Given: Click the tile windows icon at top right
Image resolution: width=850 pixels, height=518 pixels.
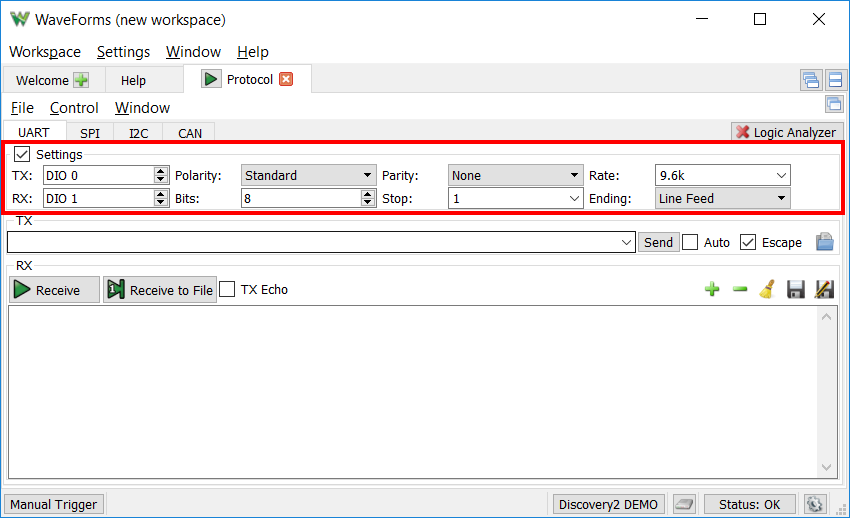Looking at the screenshot, I should 835,80.
